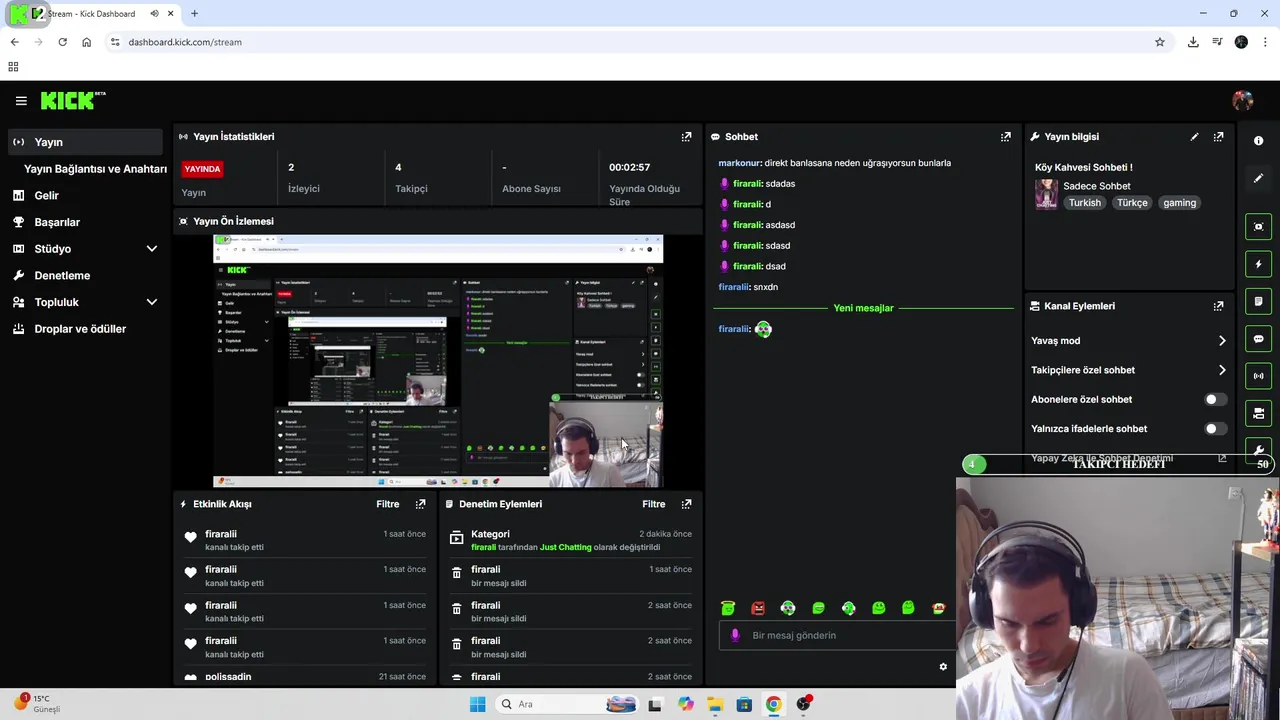Screen dimensions: 1280x720
Task: Click in the Bir mesaj gönderin field
Action: click(838, 635)
